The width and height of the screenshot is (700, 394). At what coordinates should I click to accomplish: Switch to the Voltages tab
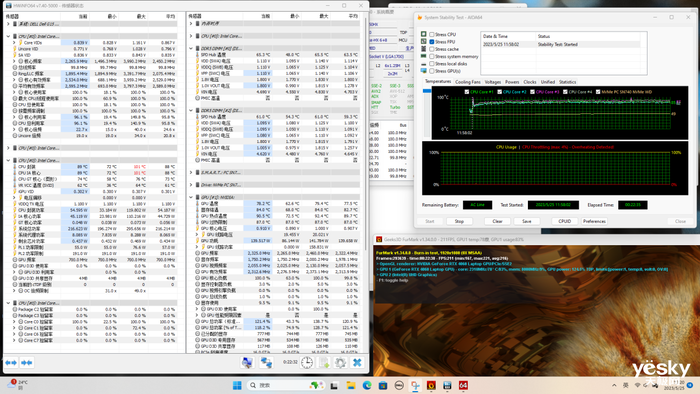point(492,82)
